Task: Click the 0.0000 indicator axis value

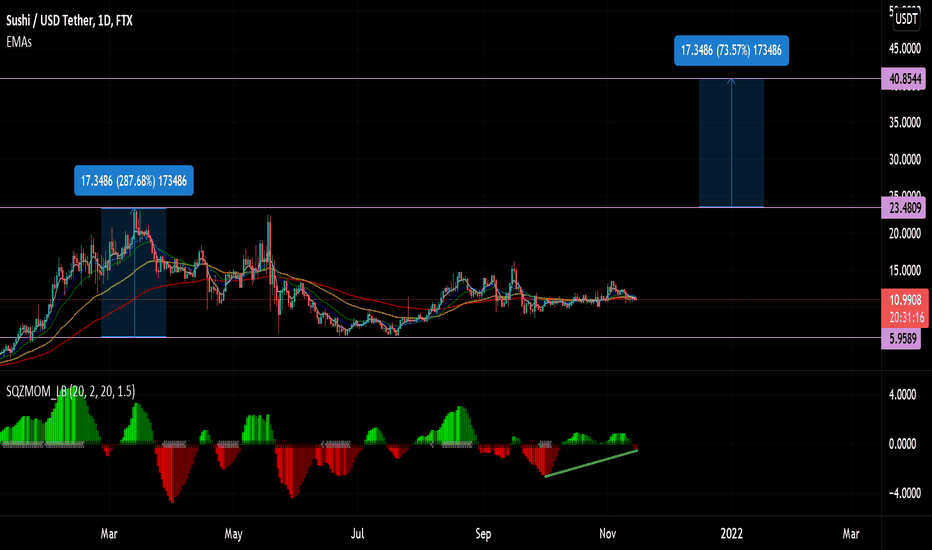Action: coord(902,444)
